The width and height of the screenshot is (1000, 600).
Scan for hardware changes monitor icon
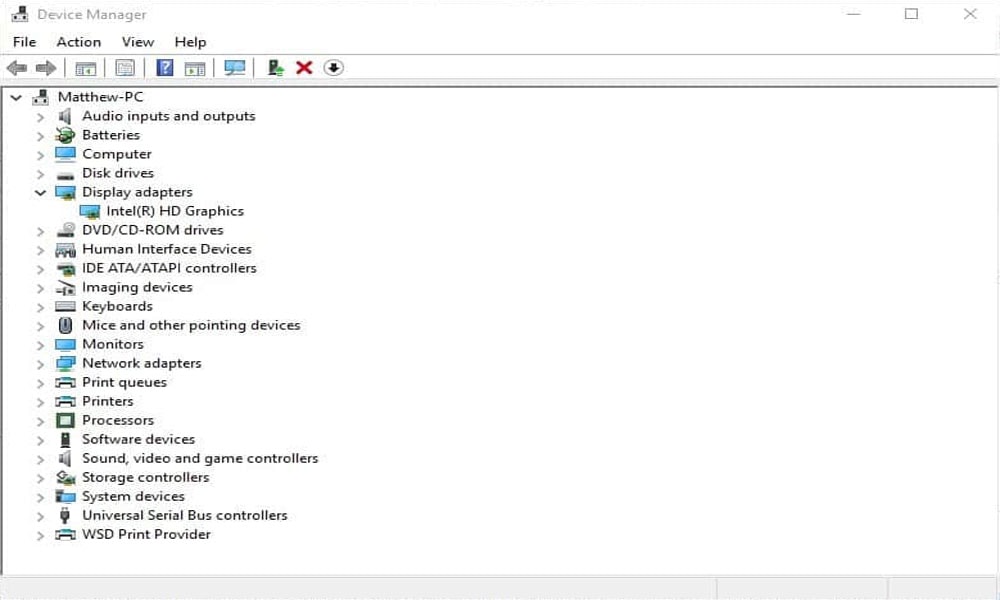pos(235,68)
